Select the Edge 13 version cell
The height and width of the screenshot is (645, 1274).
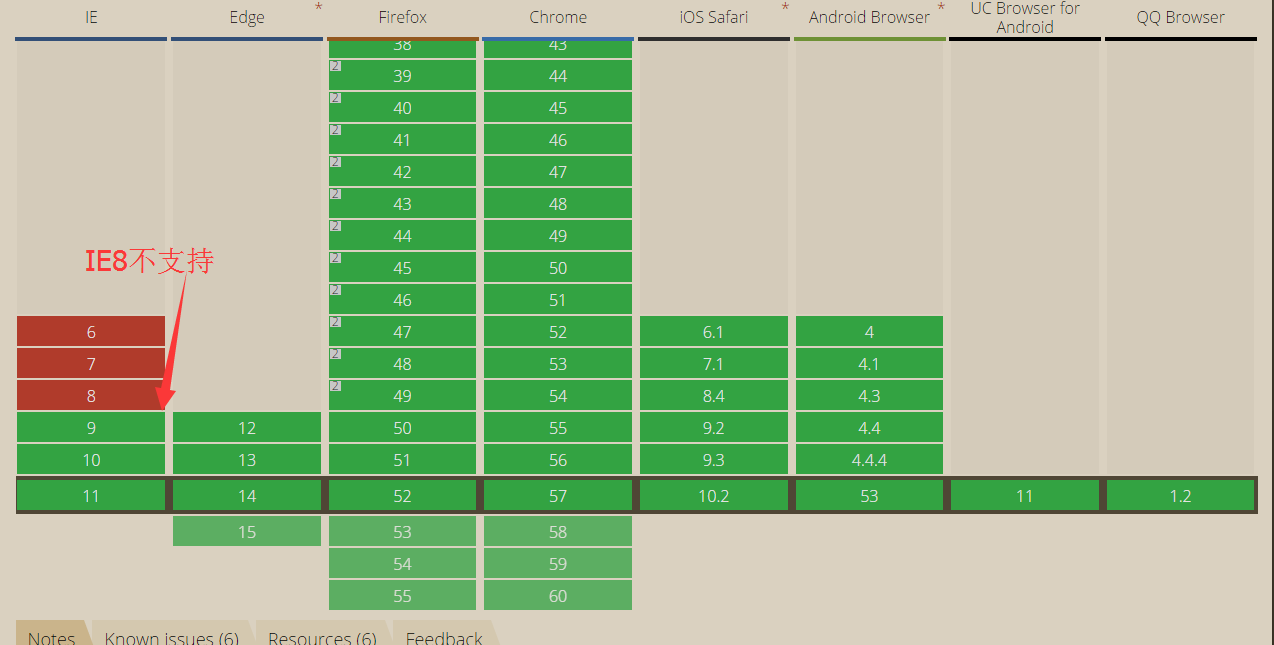pyautogui.click(x=247, y=460)
